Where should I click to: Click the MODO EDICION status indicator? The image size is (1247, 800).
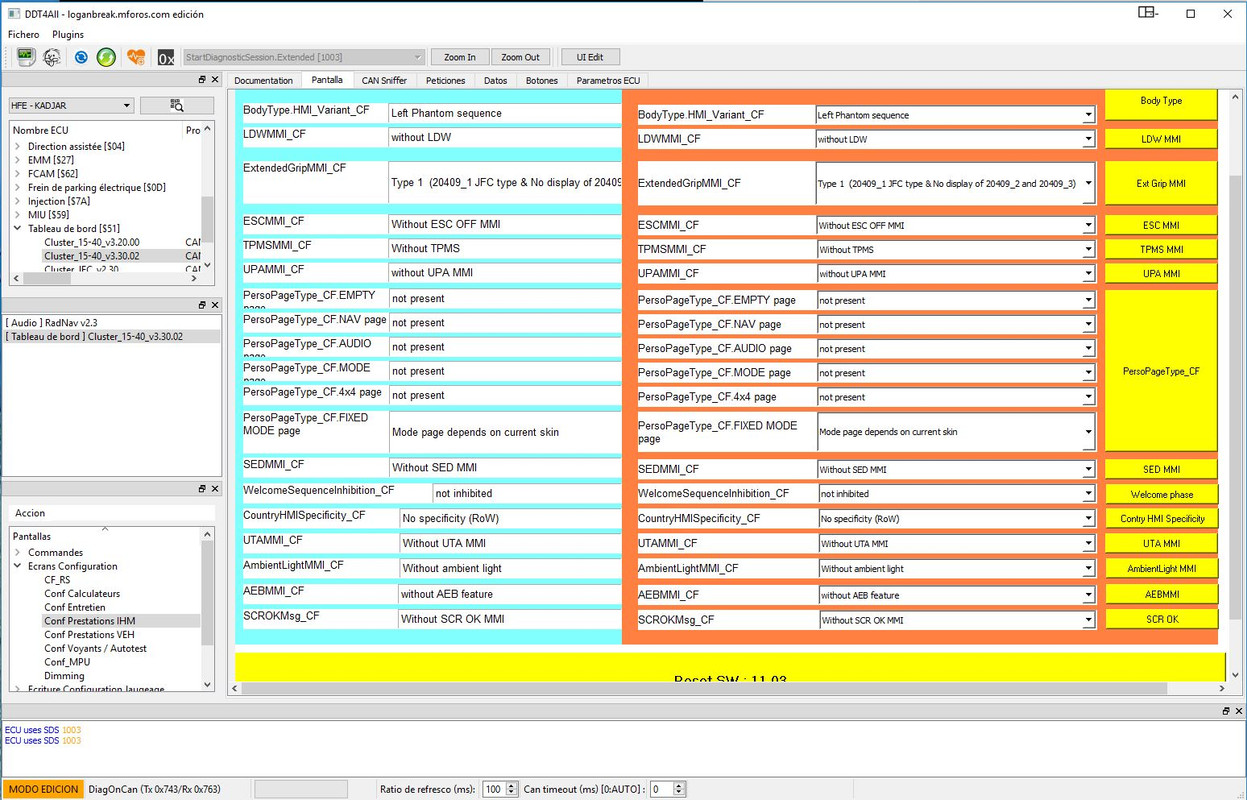pyautogui.click(x=43, y=789)
